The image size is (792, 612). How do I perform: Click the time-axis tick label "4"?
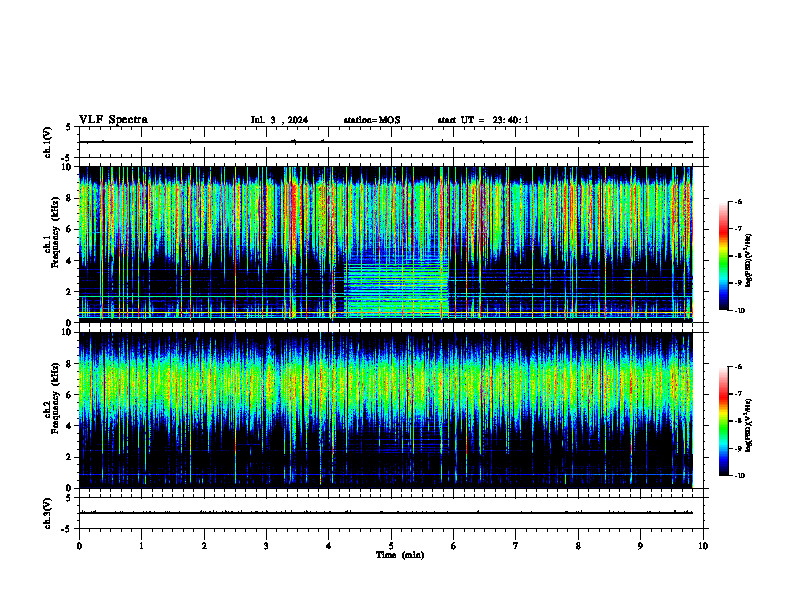pyautogui.click(x=329, y=546)
